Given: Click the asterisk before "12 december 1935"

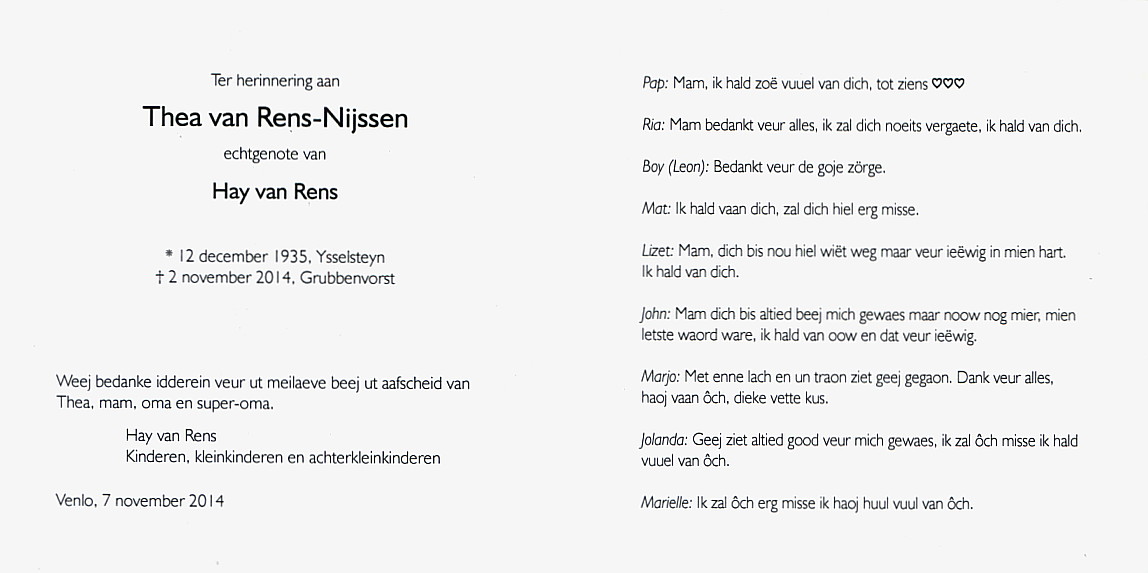Looking at the screenshot, I should point(172,255).
